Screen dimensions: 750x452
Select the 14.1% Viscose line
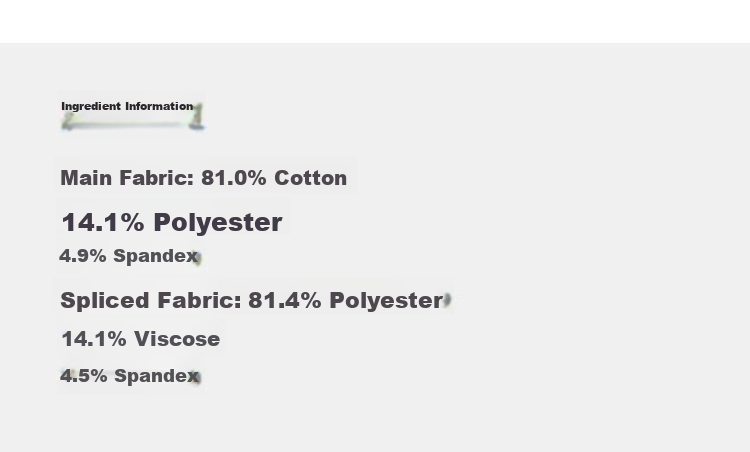point(141,339)
